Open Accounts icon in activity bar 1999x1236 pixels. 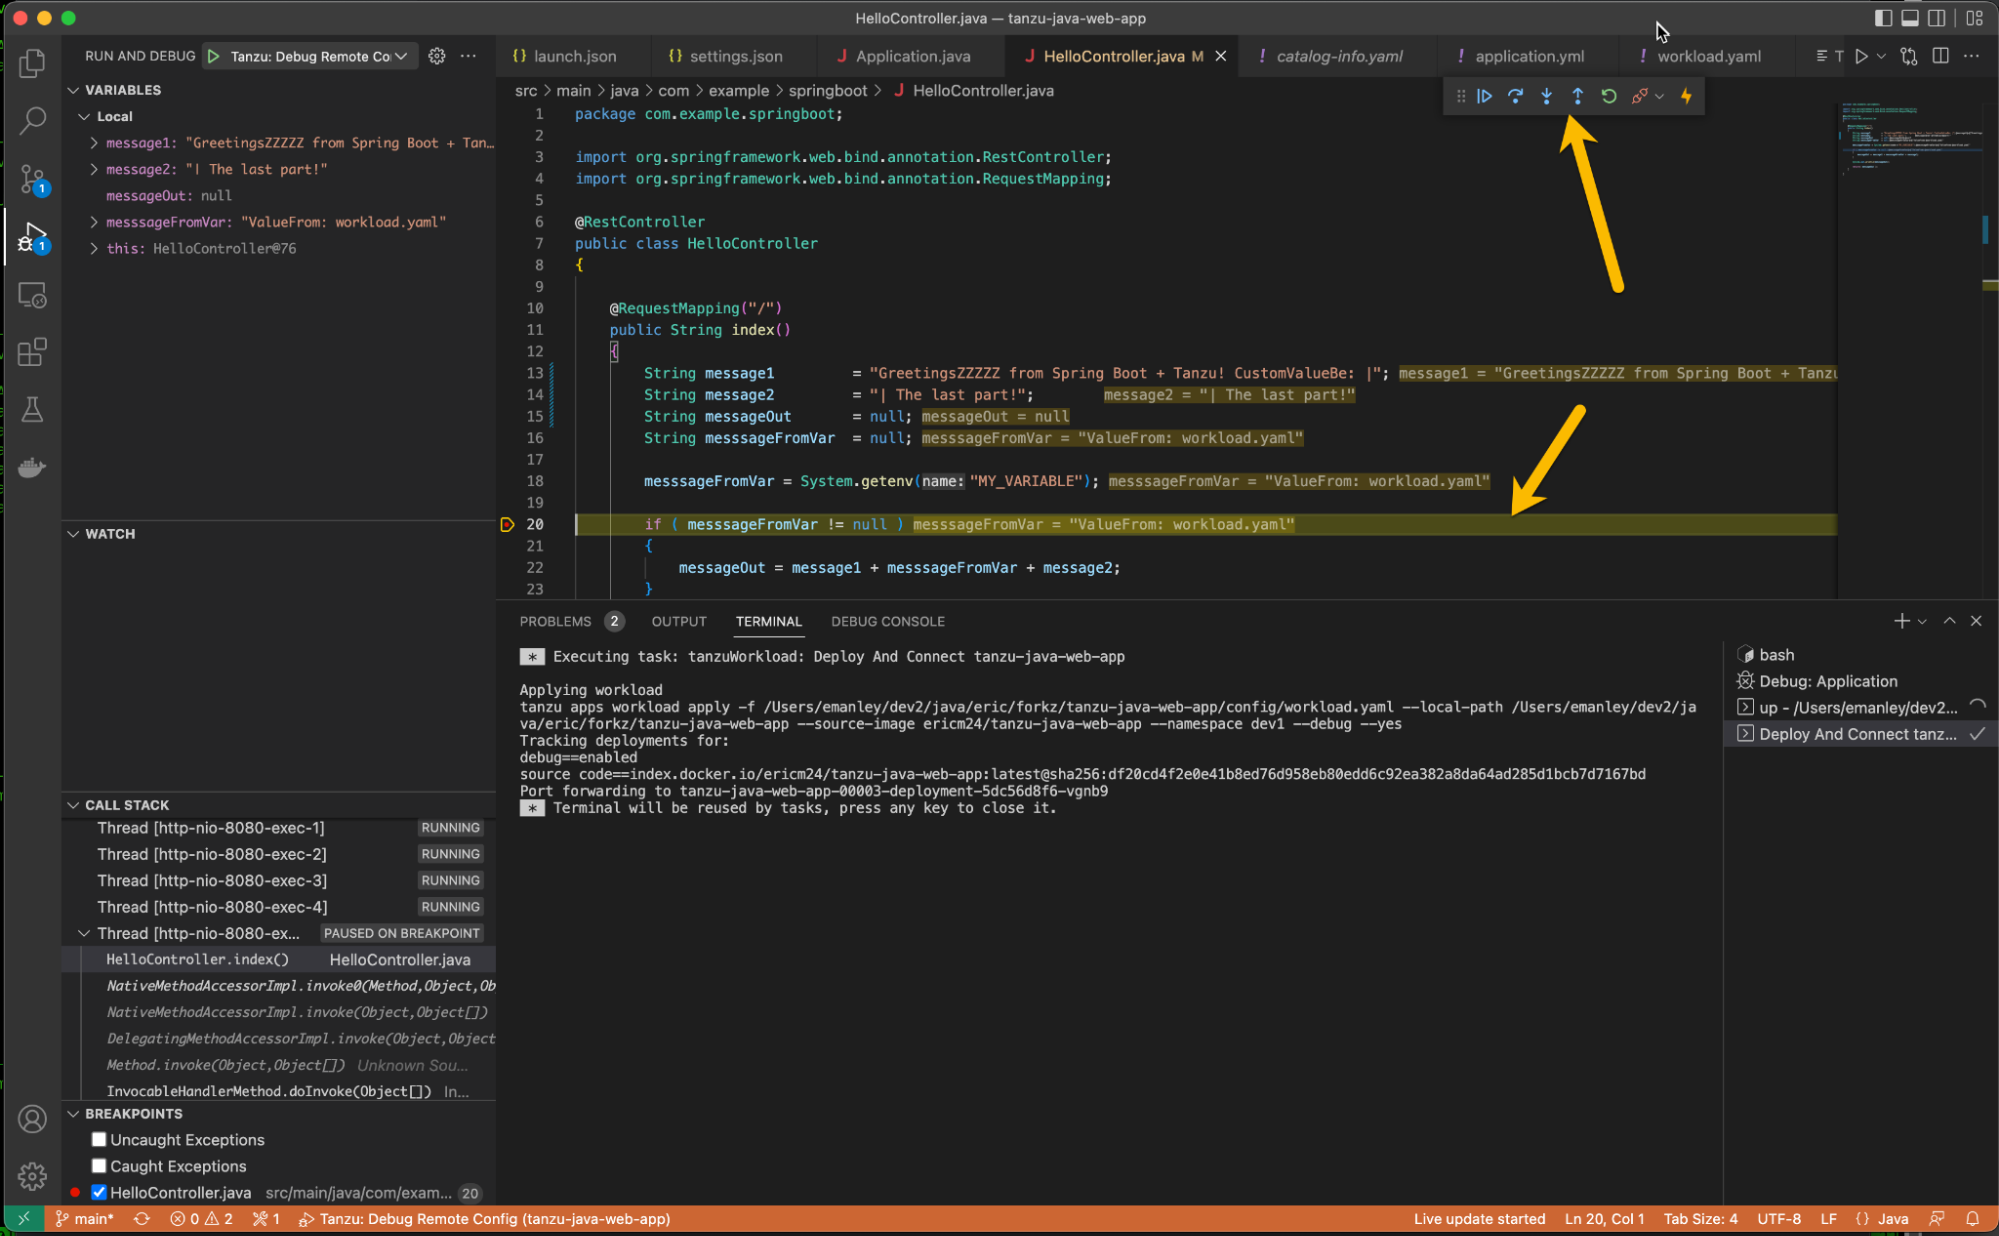click(32, 1119)
